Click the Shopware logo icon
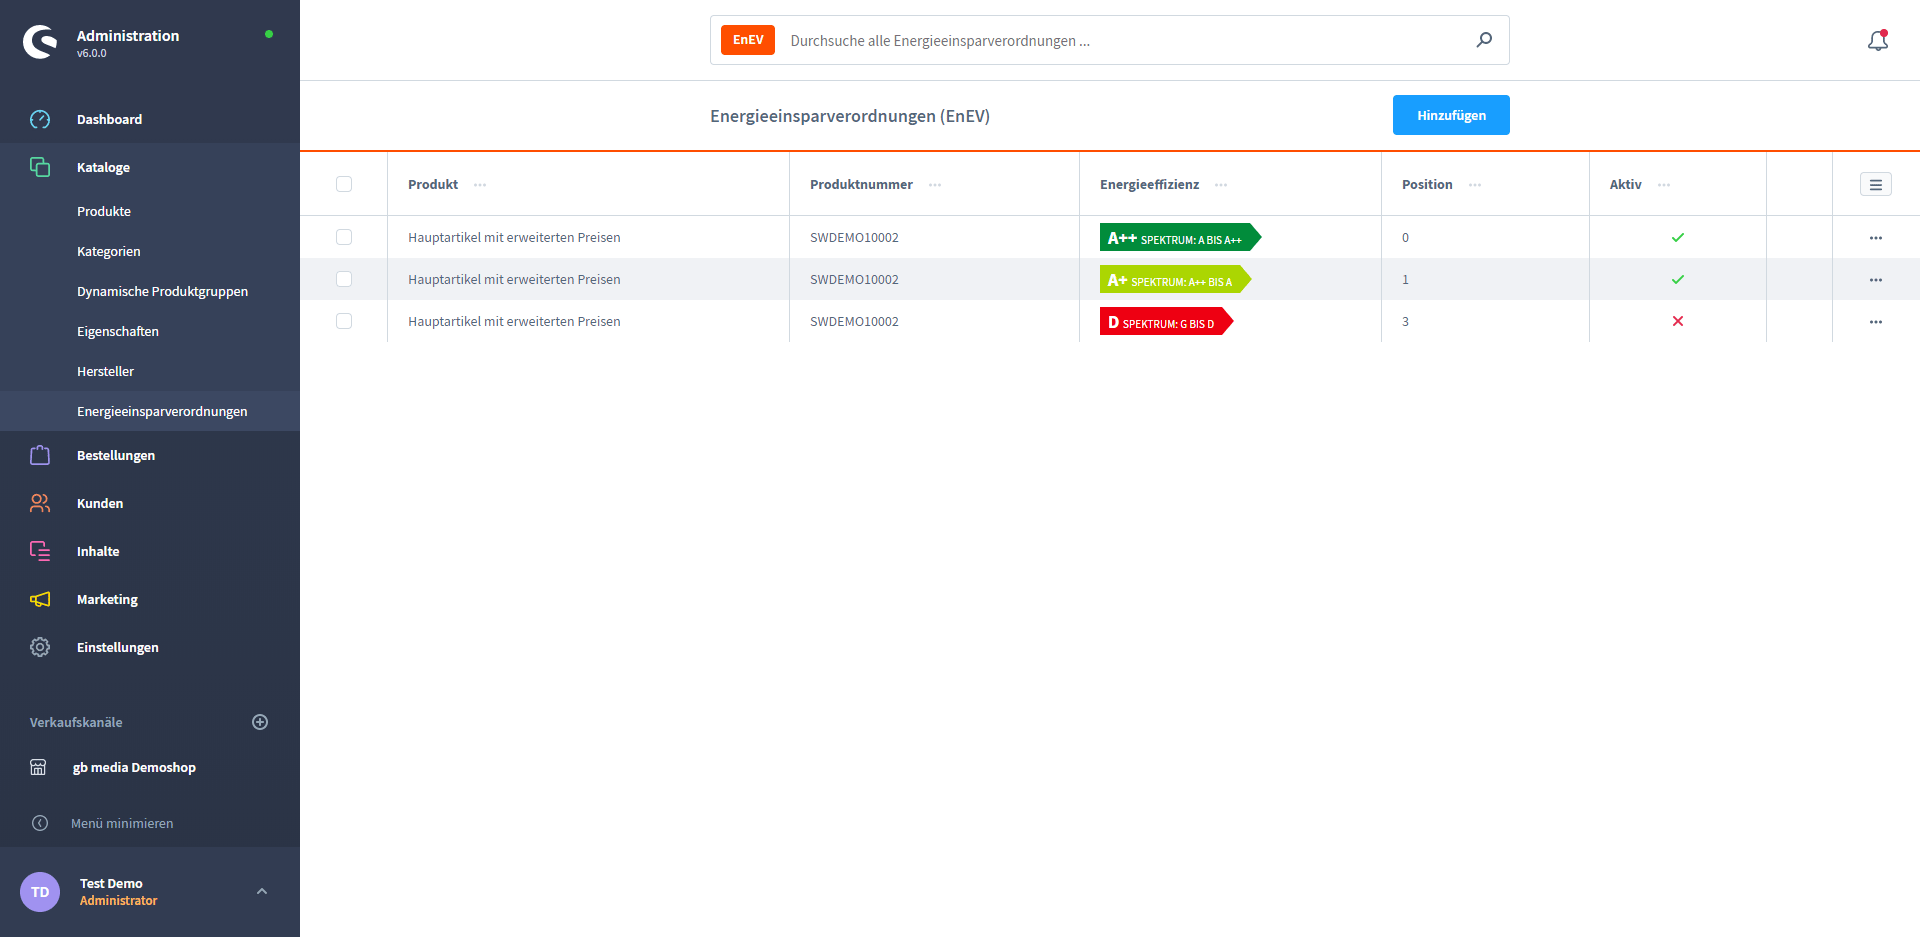This screenshot has width=1920, height=937. coord(40,42)
